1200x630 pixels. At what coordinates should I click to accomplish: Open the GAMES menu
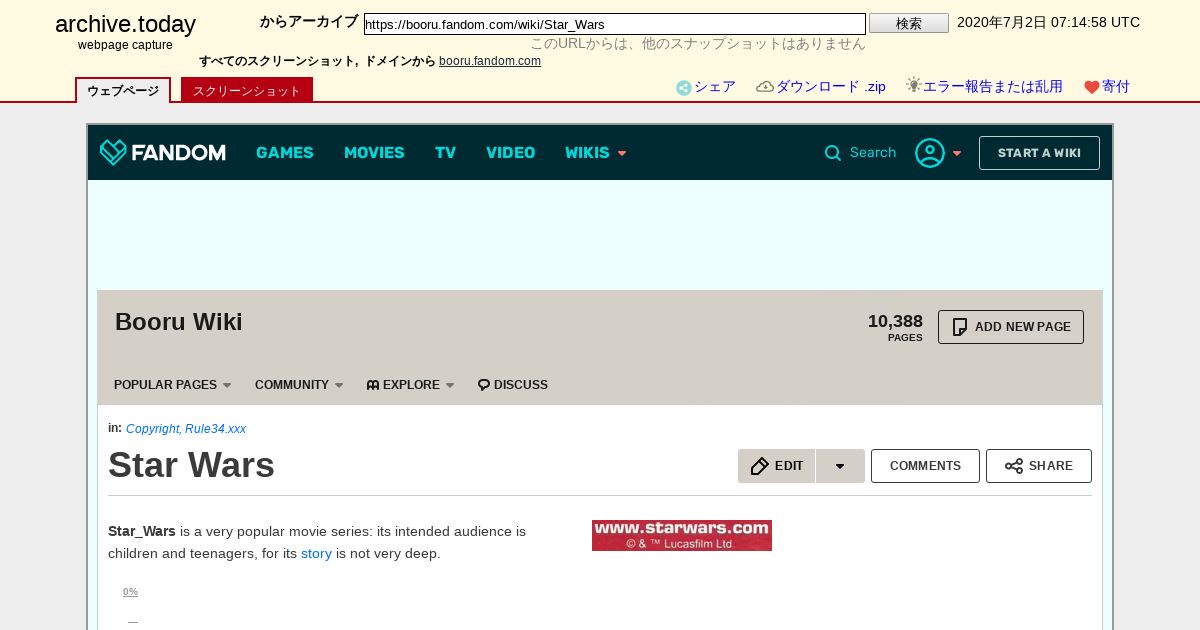tap(285, 153)
